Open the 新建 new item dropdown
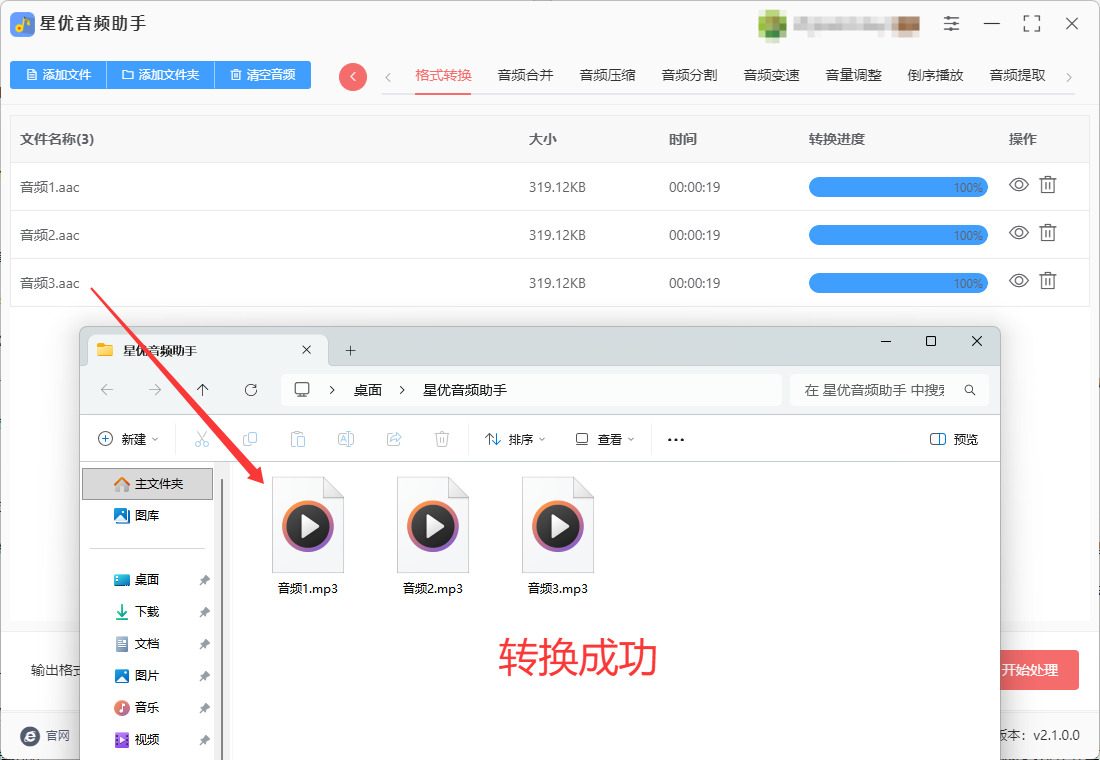 pyautogui.click(x=128, y=439)
